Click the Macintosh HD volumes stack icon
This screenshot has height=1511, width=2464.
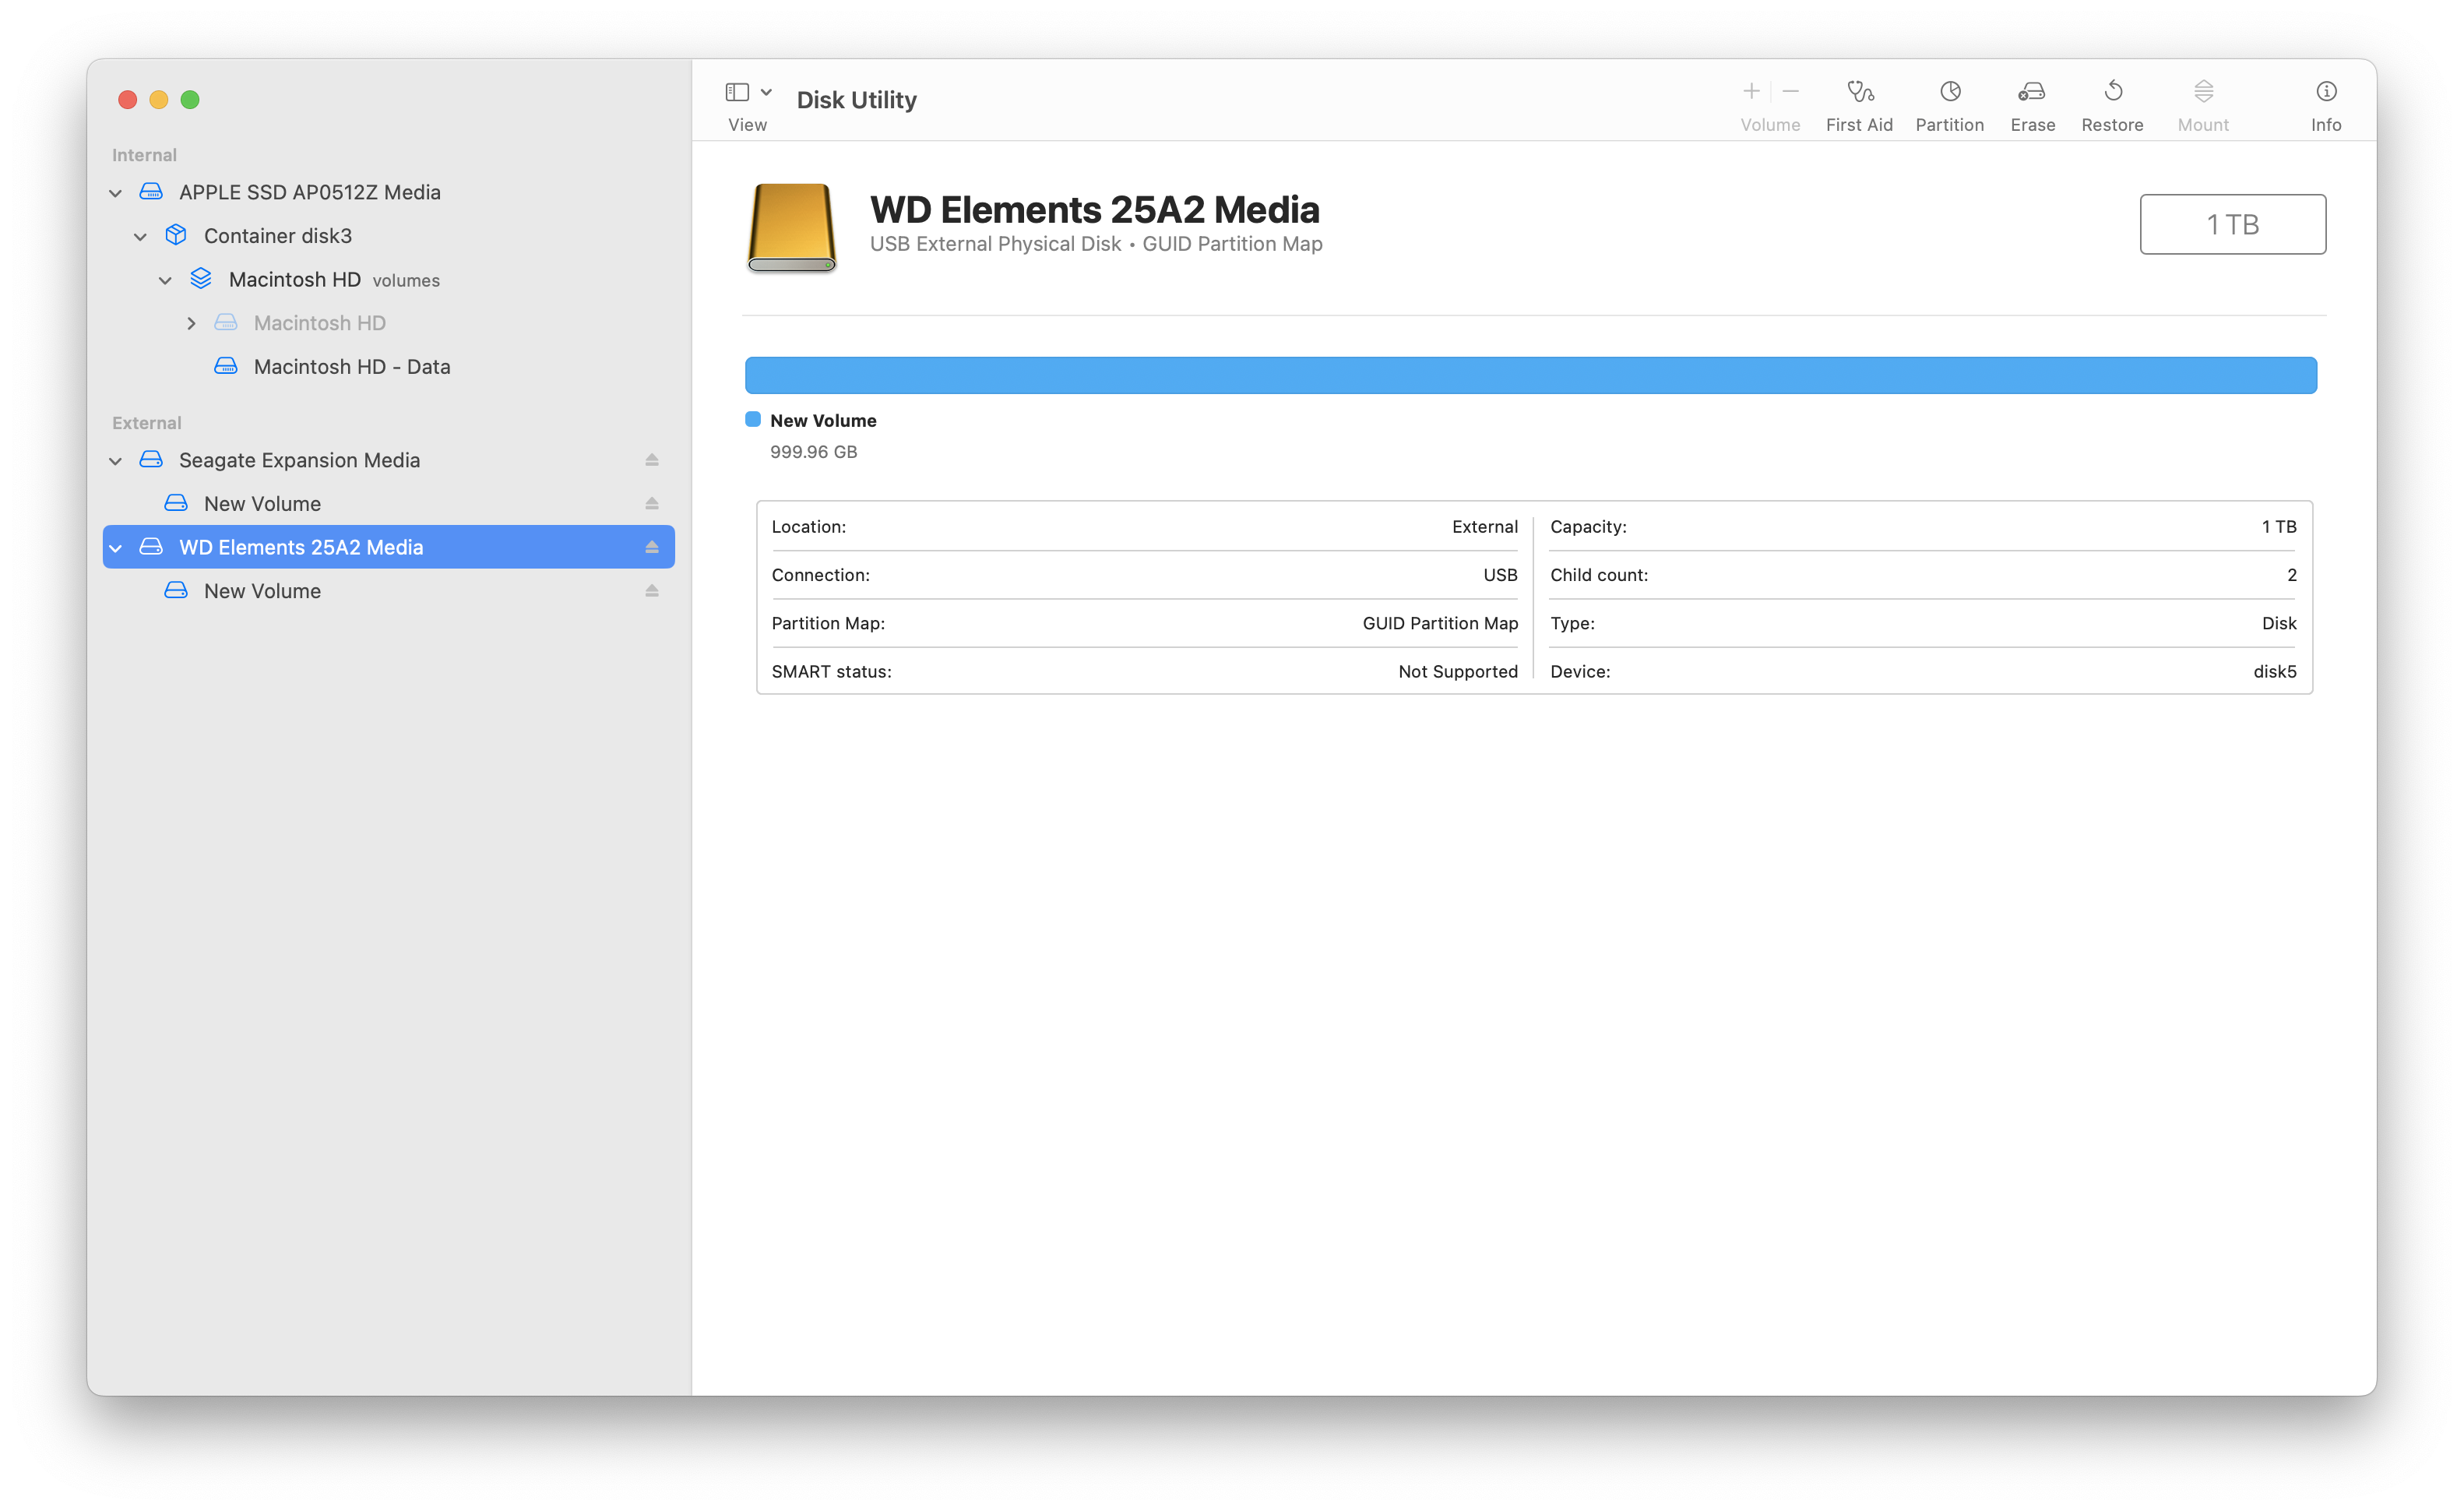[201, 279]
